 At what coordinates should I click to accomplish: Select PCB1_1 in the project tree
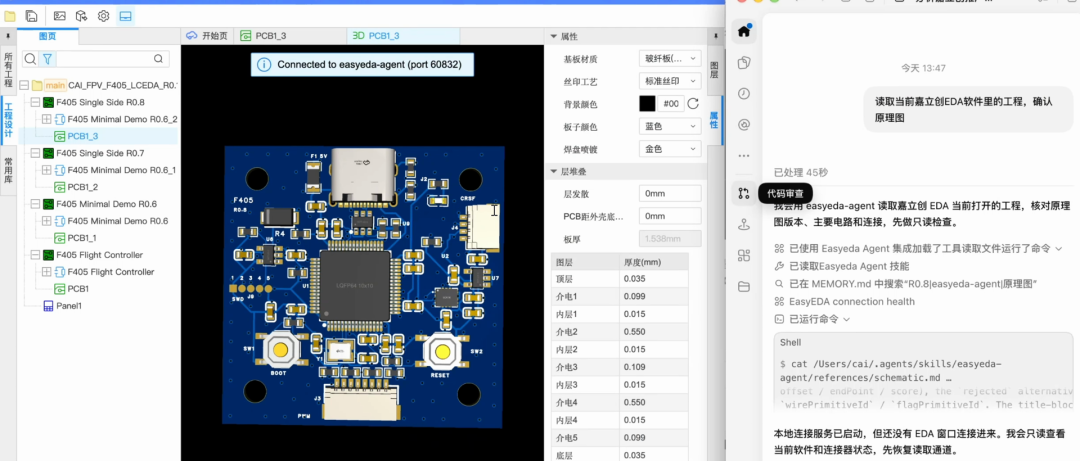click(83, 238)
